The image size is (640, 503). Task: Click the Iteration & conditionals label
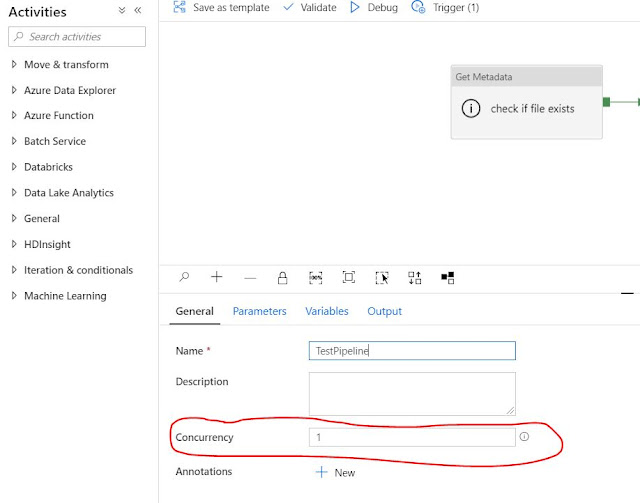(x=78, y=270)
